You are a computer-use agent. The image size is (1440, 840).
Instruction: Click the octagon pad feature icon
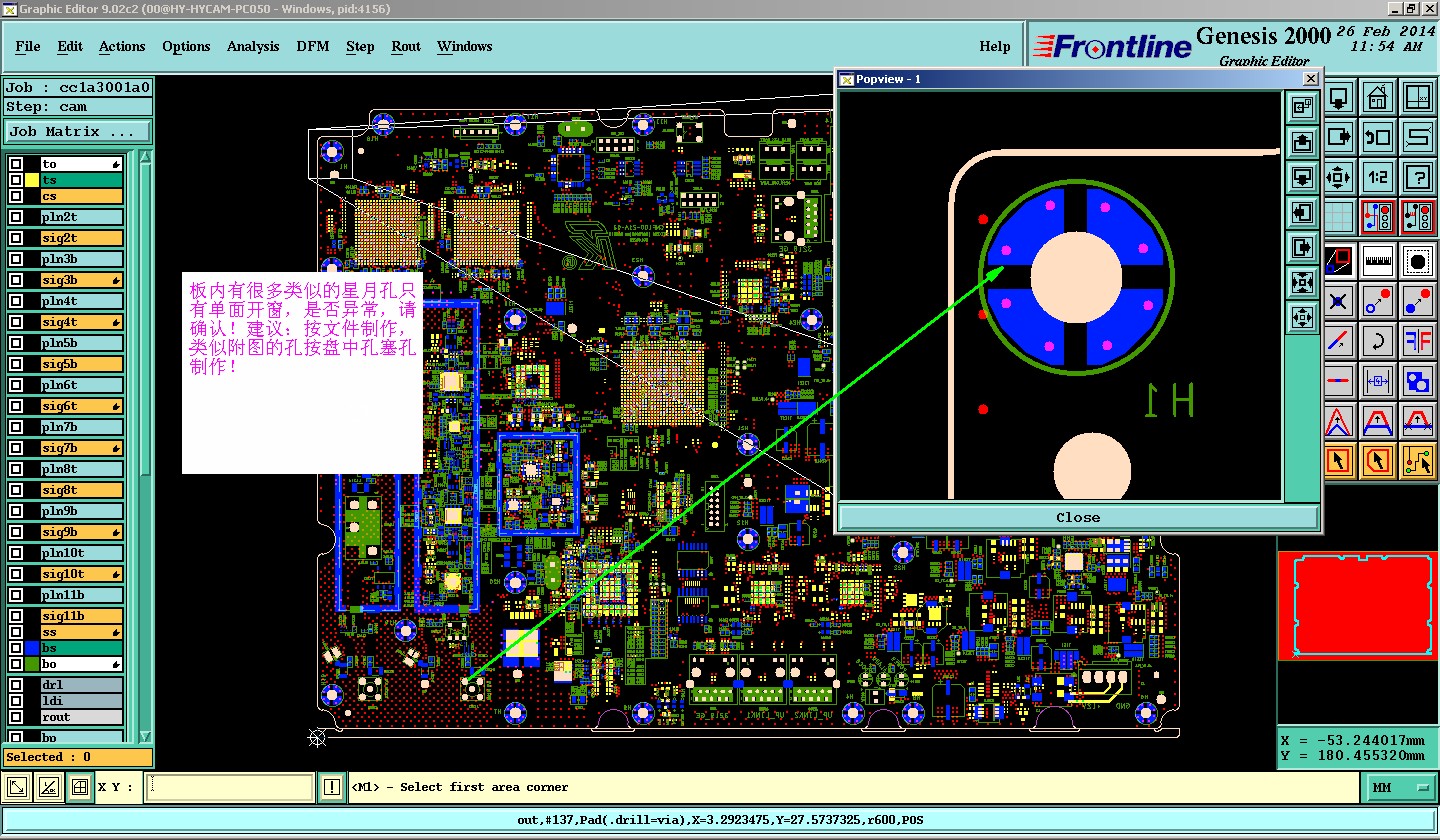1418,260
